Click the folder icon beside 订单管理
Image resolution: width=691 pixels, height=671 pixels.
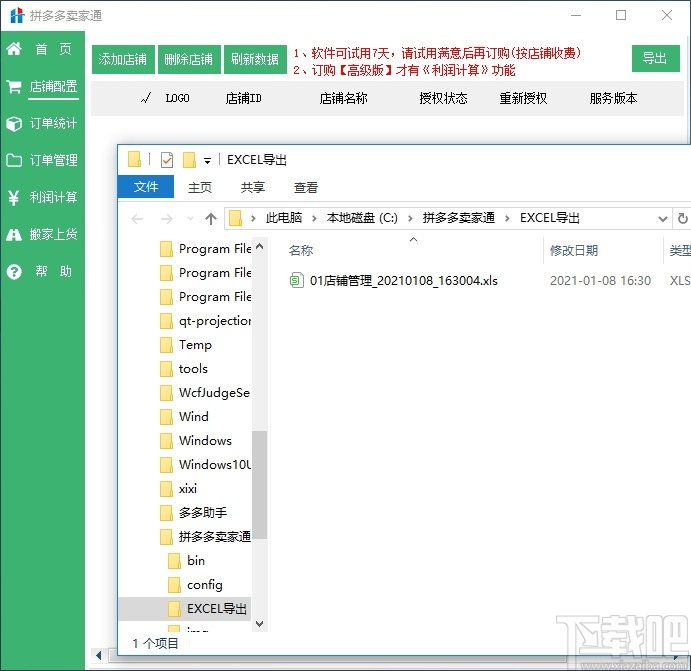14,160
